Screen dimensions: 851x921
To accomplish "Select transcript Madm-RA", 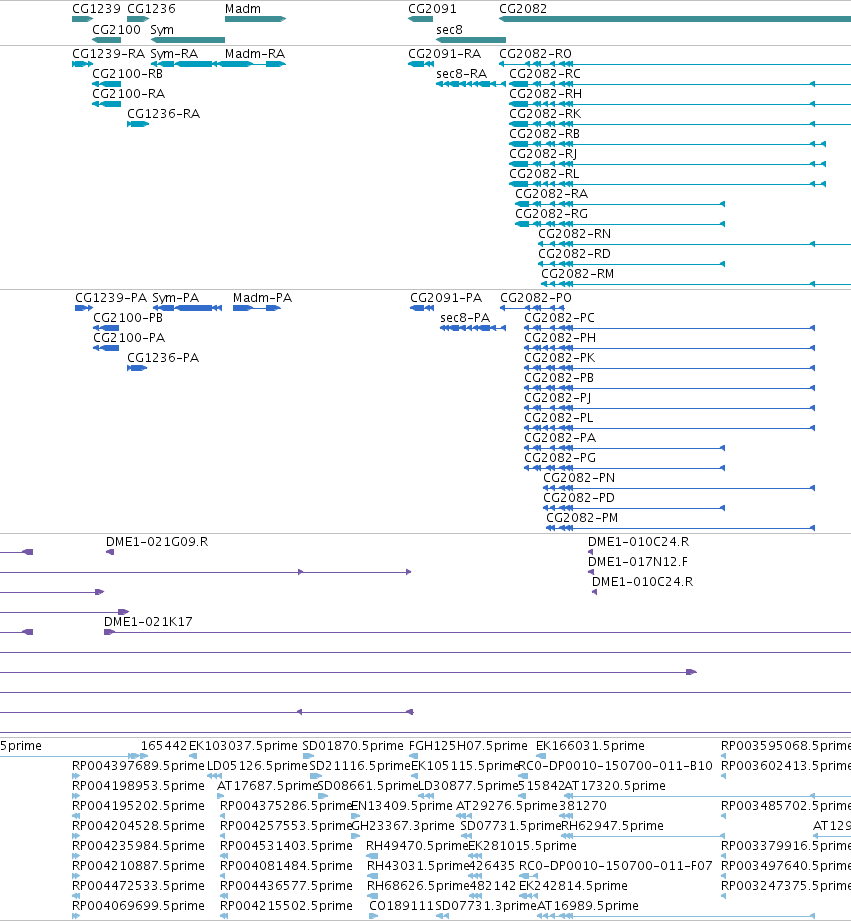I will pos(255,53).
